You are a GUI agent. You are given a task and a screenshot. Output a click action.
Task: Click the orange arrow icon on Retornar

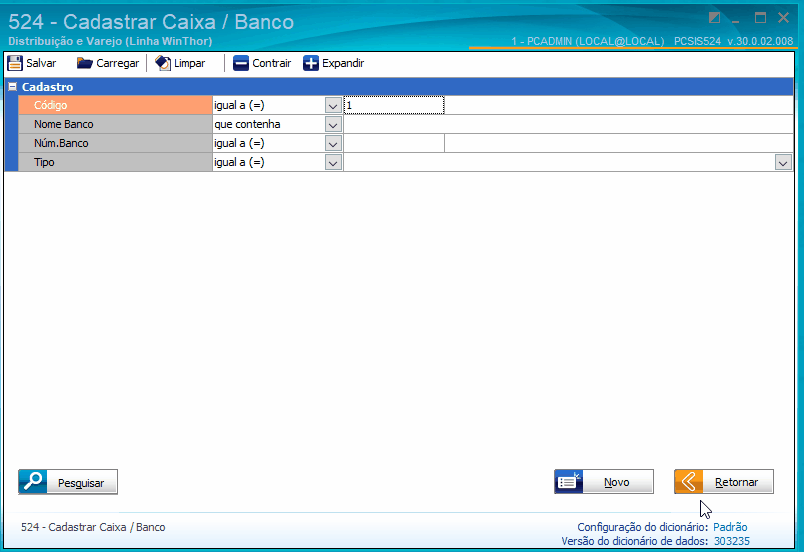(689, 482)
